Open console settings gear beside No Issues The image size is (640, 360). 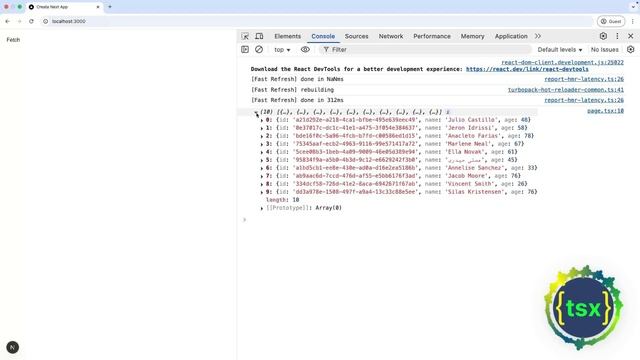pyautogui.click(x=631, y=49)
